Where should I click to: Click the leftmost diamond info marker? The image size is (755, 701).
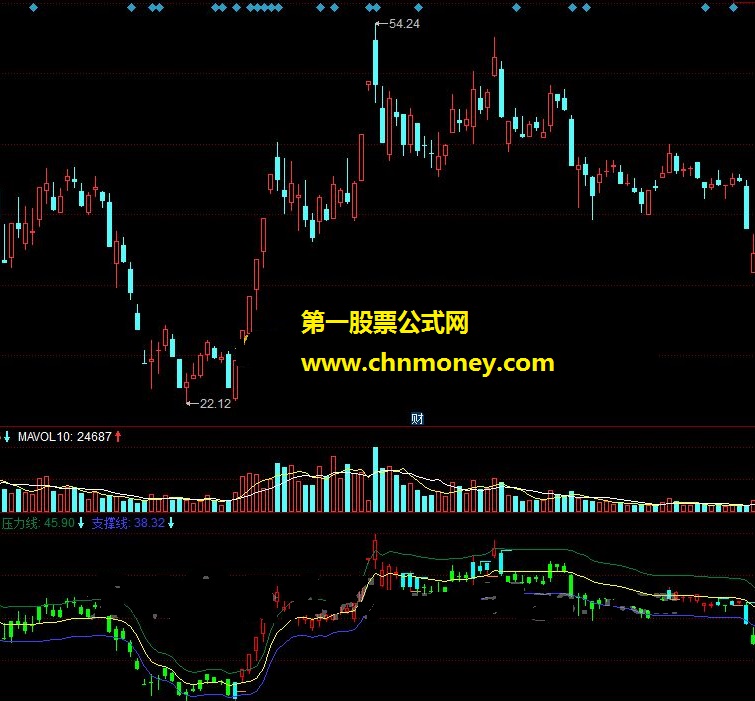tap(33, 7)
